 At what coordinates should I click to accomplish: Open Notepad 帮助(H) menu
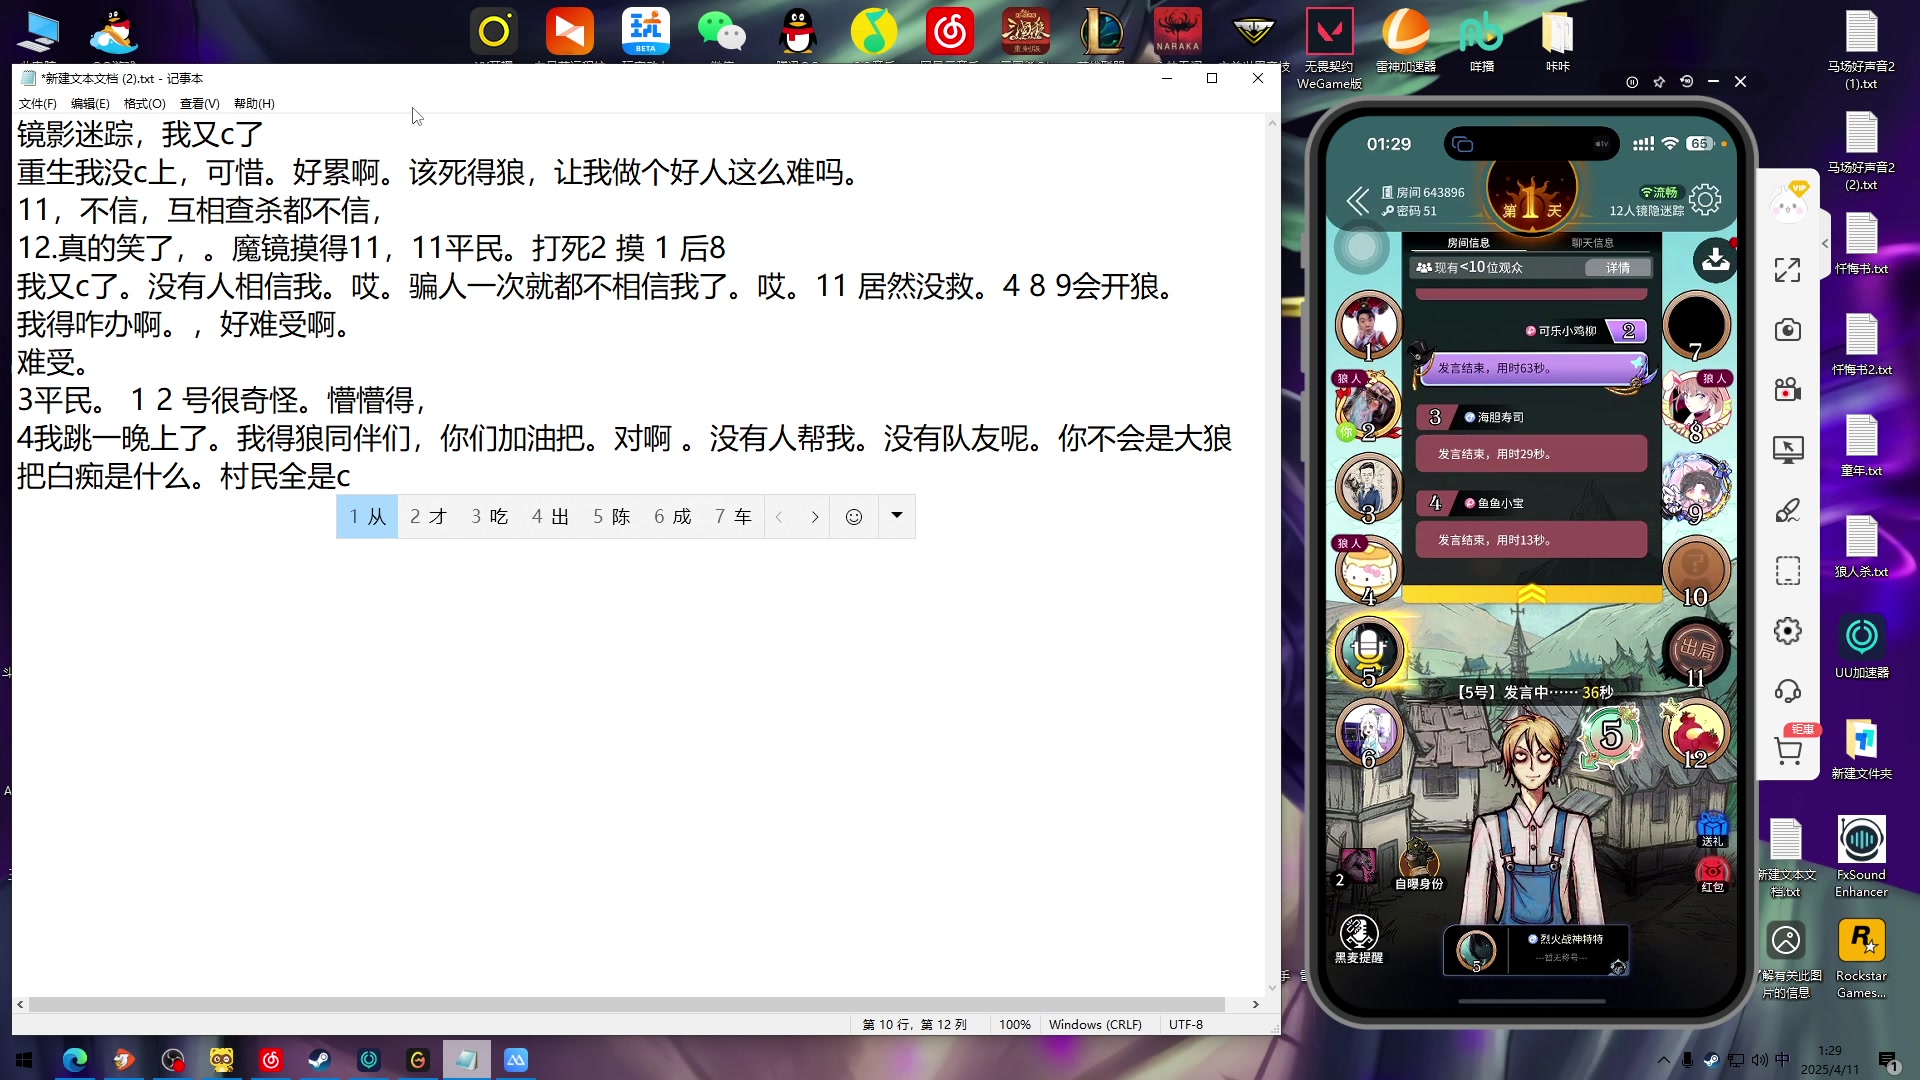(x=254, y=104)
